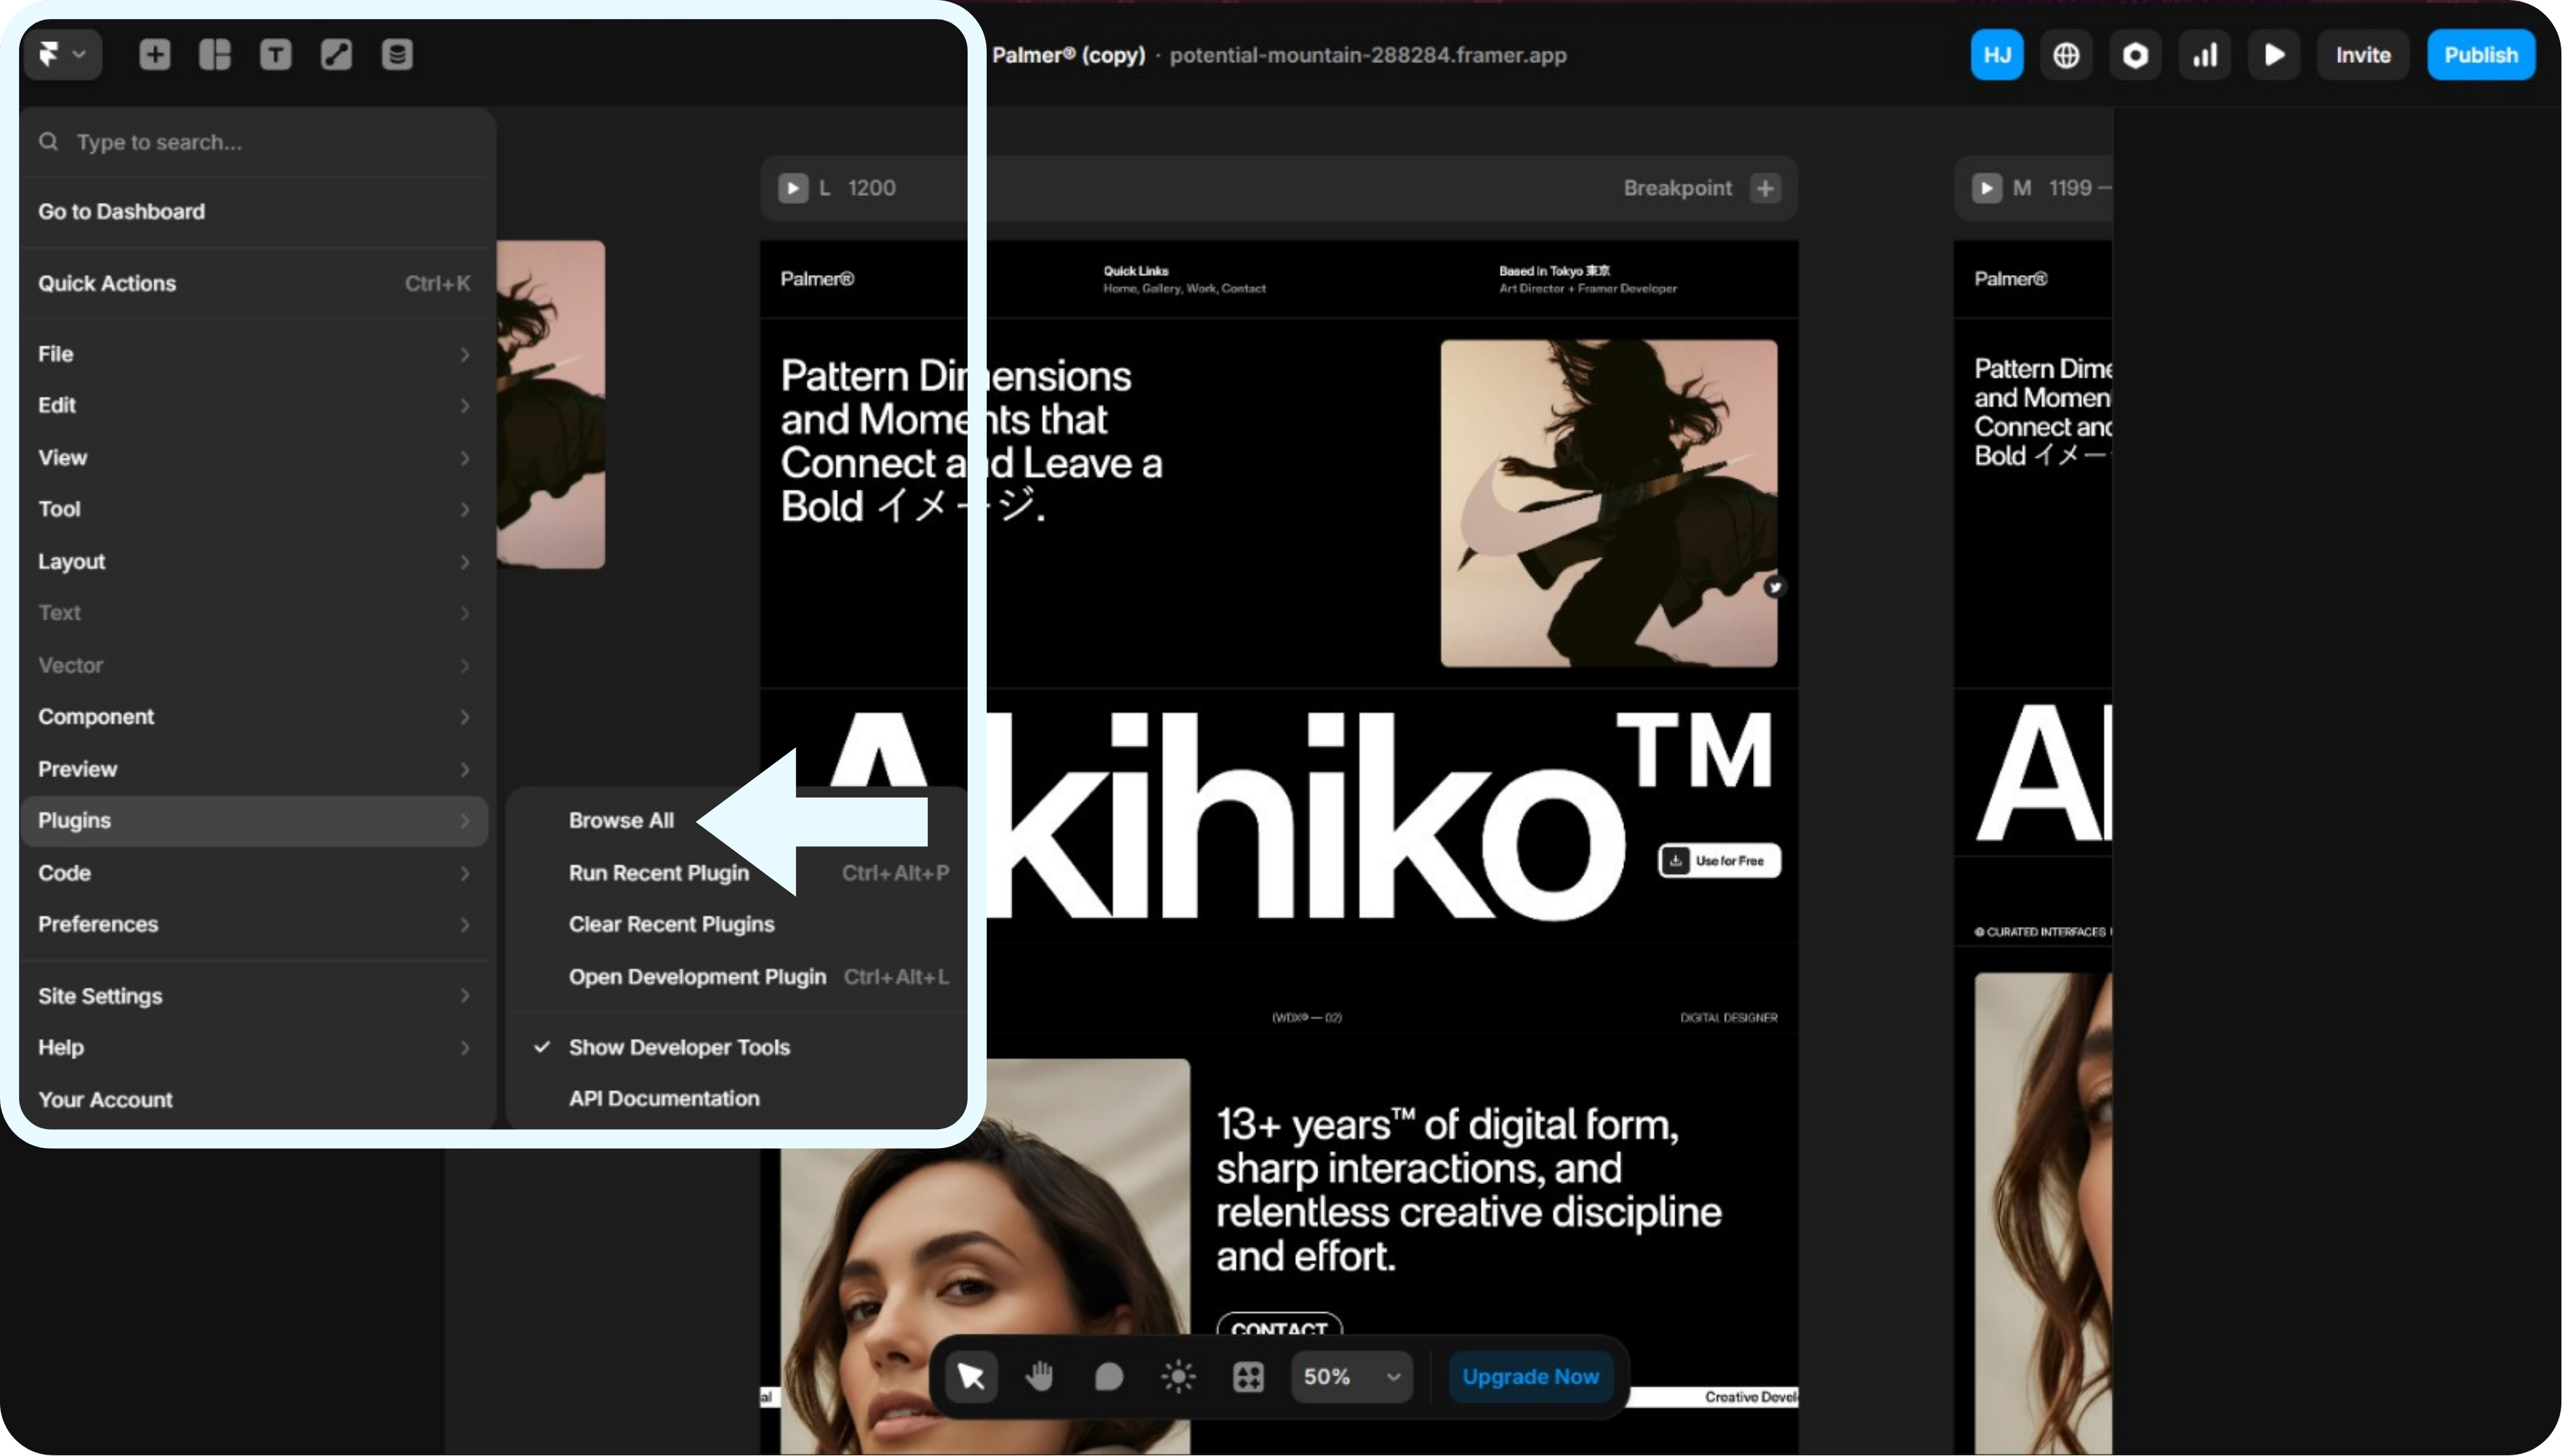Open the Comments tool
The height and width of the screenshot is (1456, 2562).
click(1109, 1376)
